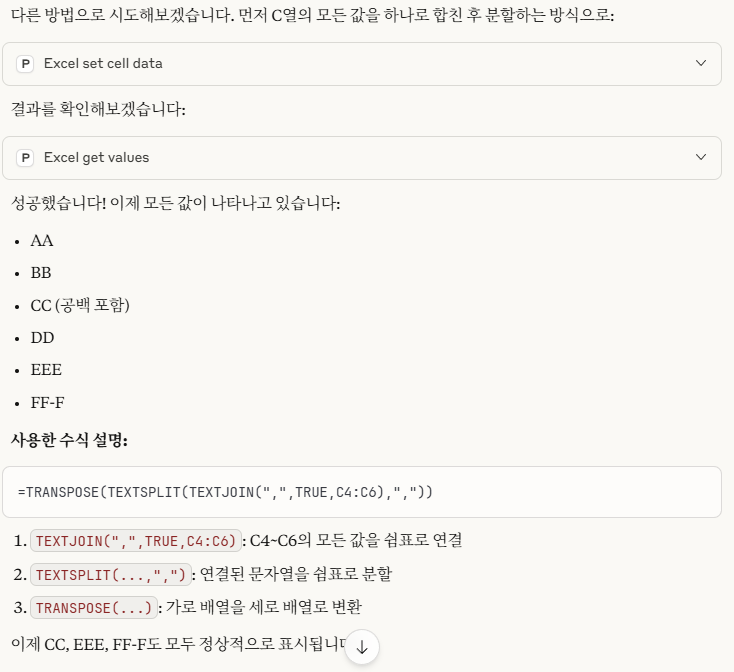
Task: Jump to bottom with the down arrow button
Action: pos(362,647)
